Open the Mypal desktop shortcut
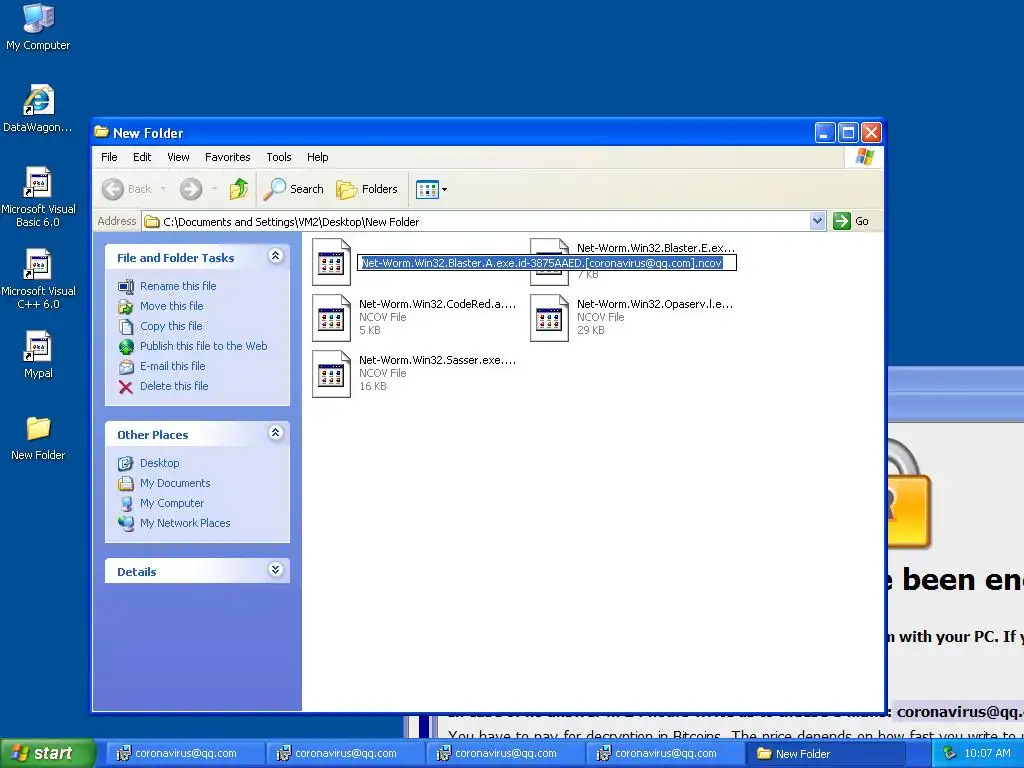 tap(38, 355)
